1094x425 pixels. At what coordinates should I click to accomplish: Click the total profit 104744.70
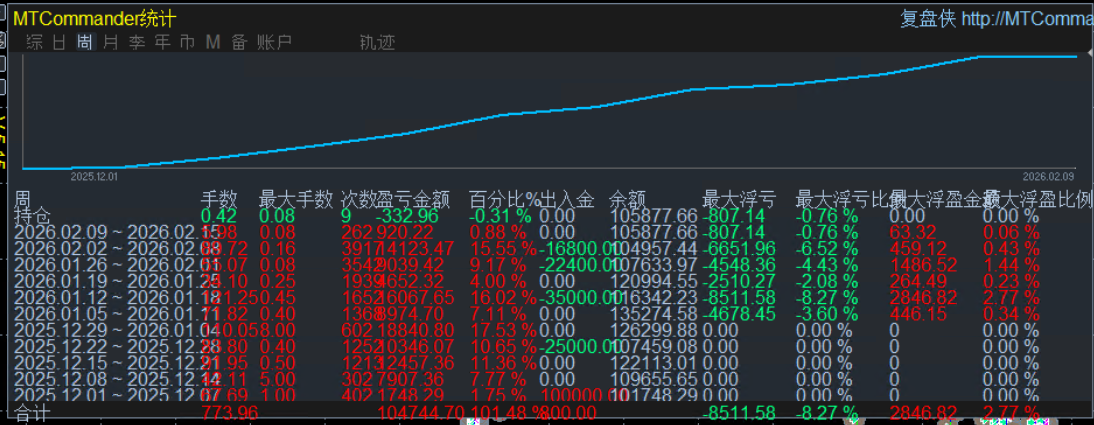[421, 415]
